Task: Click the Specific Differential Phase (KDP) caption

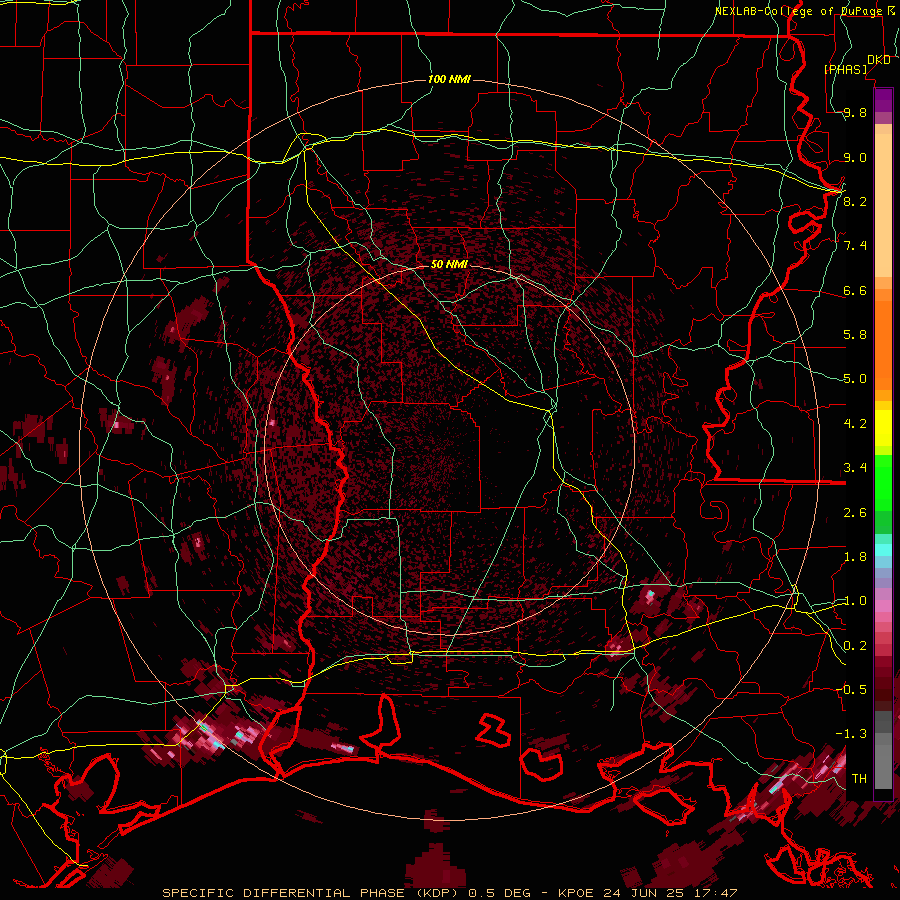Action: [x=312, y=893]
